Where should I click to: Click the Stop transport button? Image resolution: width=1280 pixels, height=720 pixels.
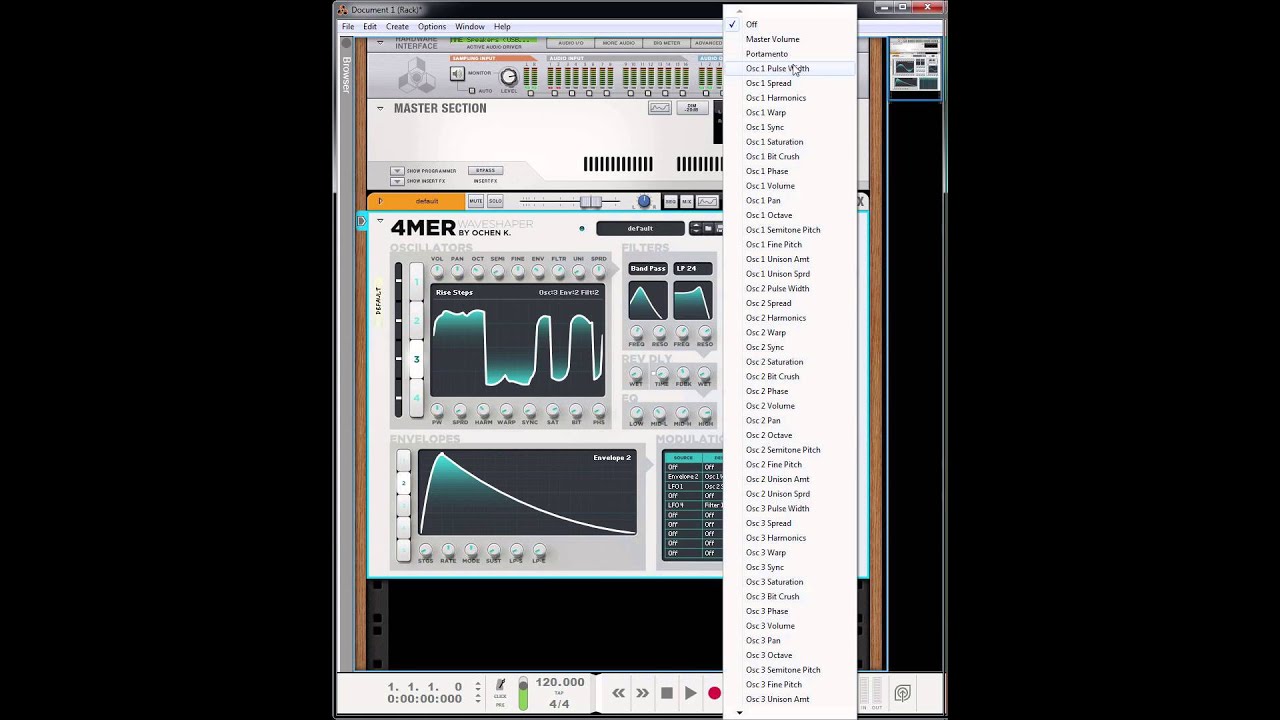[x=667, y=693]
